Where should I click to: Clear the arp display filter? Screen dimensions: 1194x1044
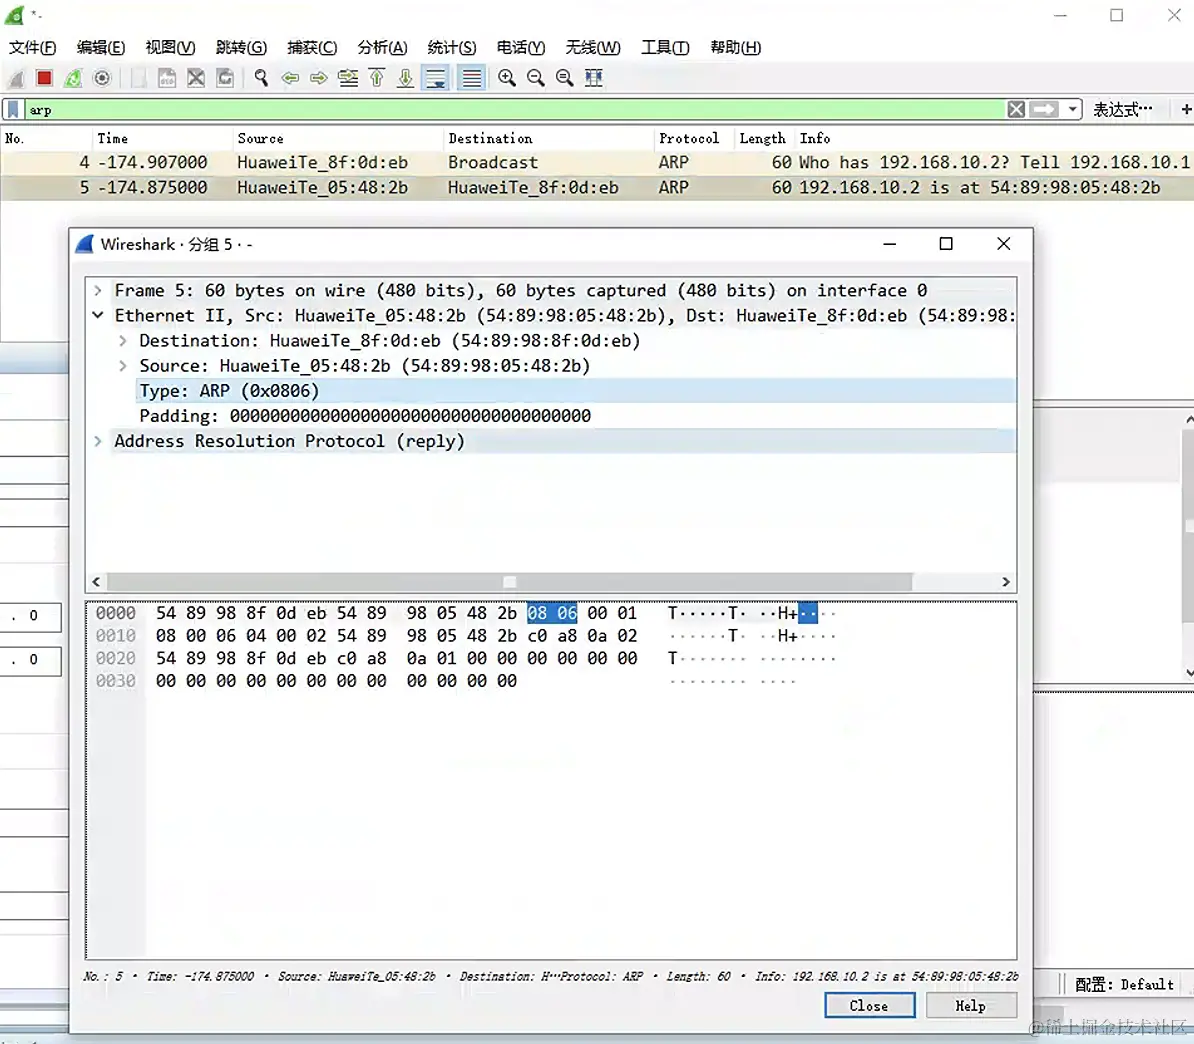tap(1016, 110)
